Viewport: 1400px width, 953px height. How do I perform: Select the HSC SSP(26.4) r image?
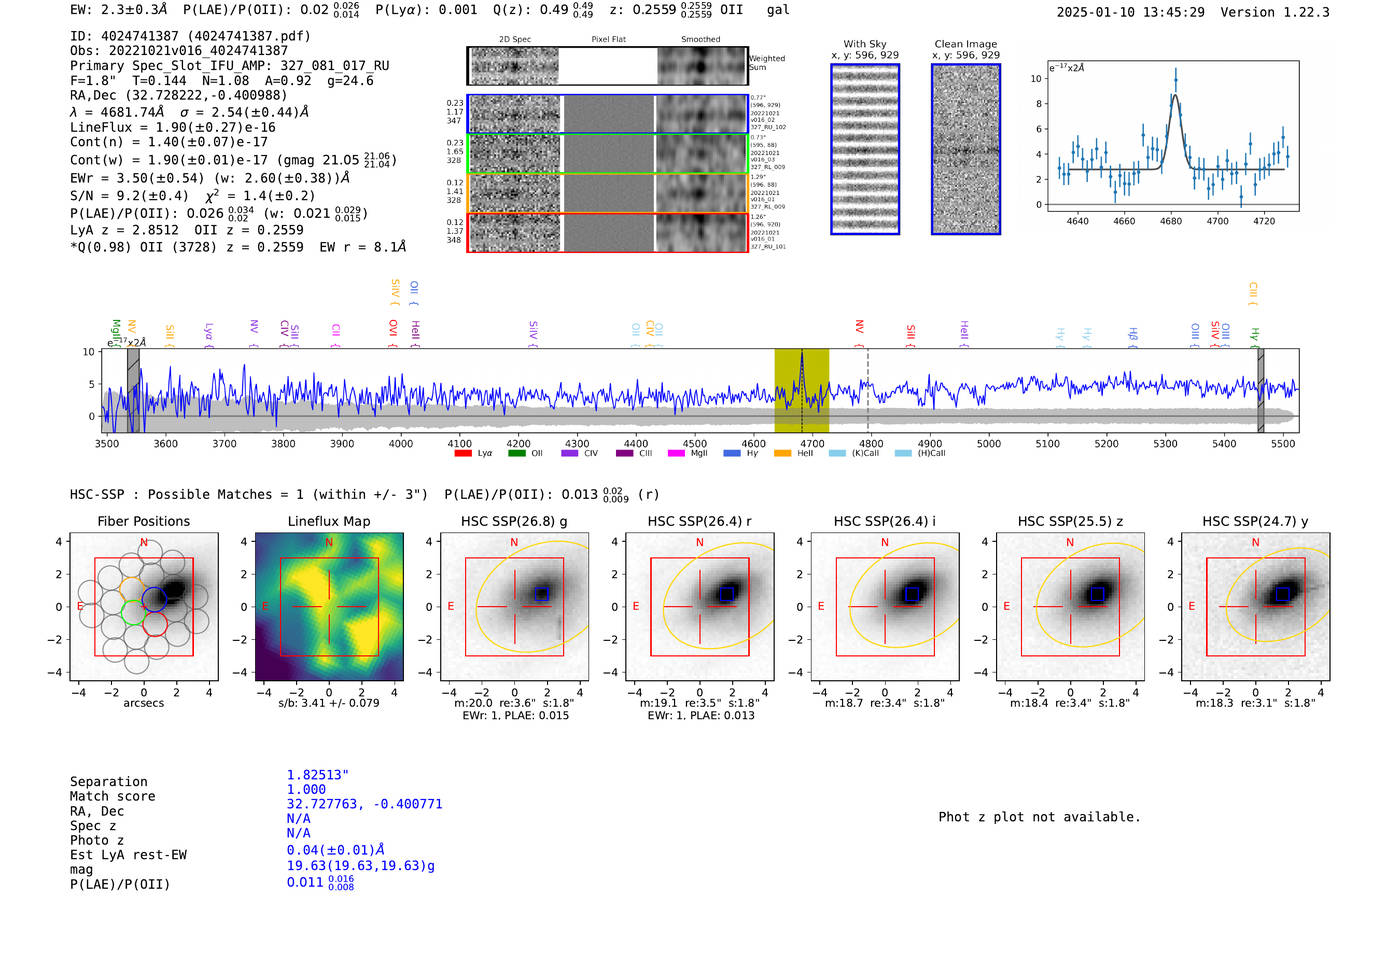click(700, 606)
